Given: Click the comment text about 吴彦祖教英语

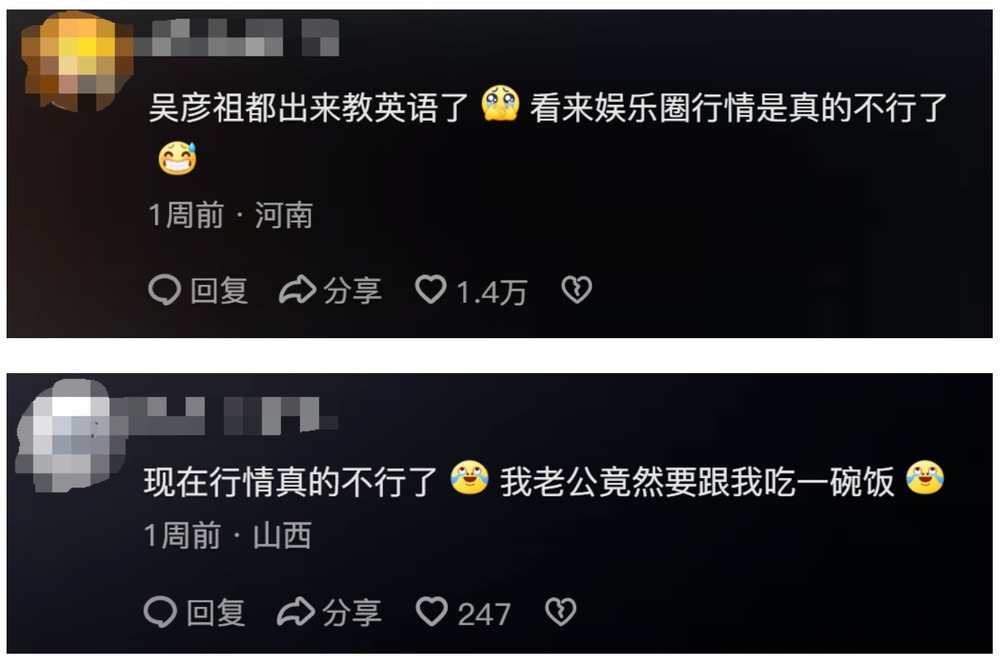Looking at the screenshot, I should [548, 131].
